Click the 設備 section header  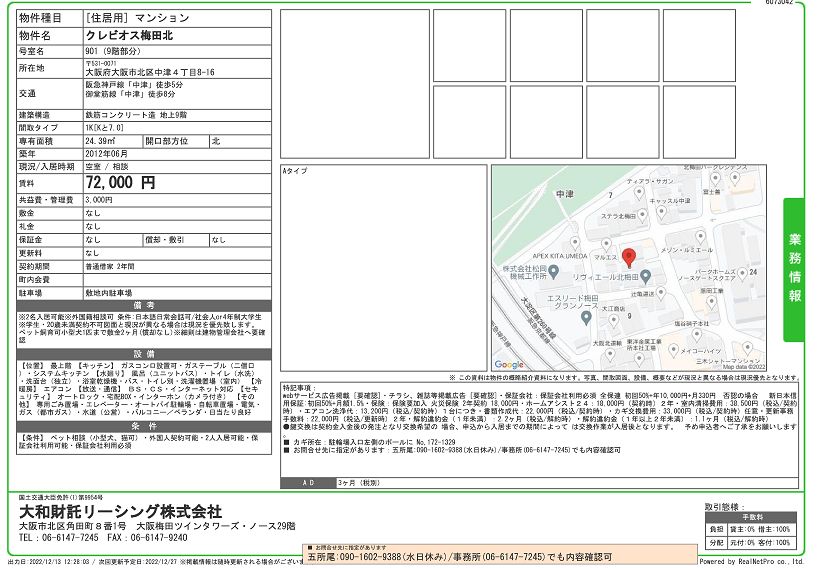tap(144, 354)
